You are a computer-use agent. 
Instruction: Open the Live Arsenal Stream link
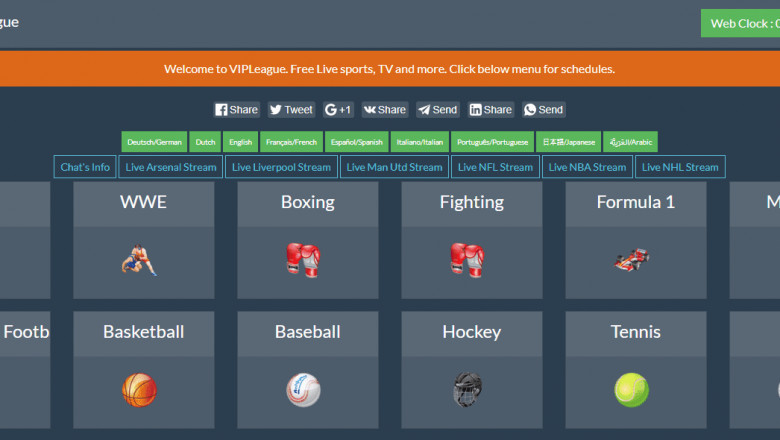[x=171, y=167]
